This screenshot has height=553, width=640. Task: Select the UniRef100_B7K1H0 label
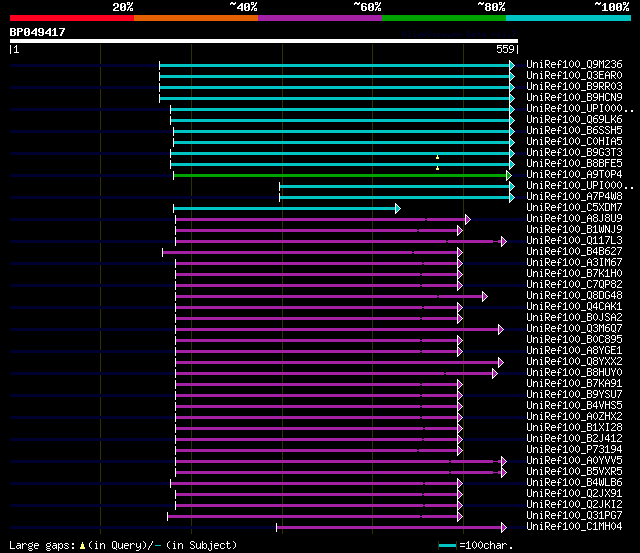(x=574, y=274)
